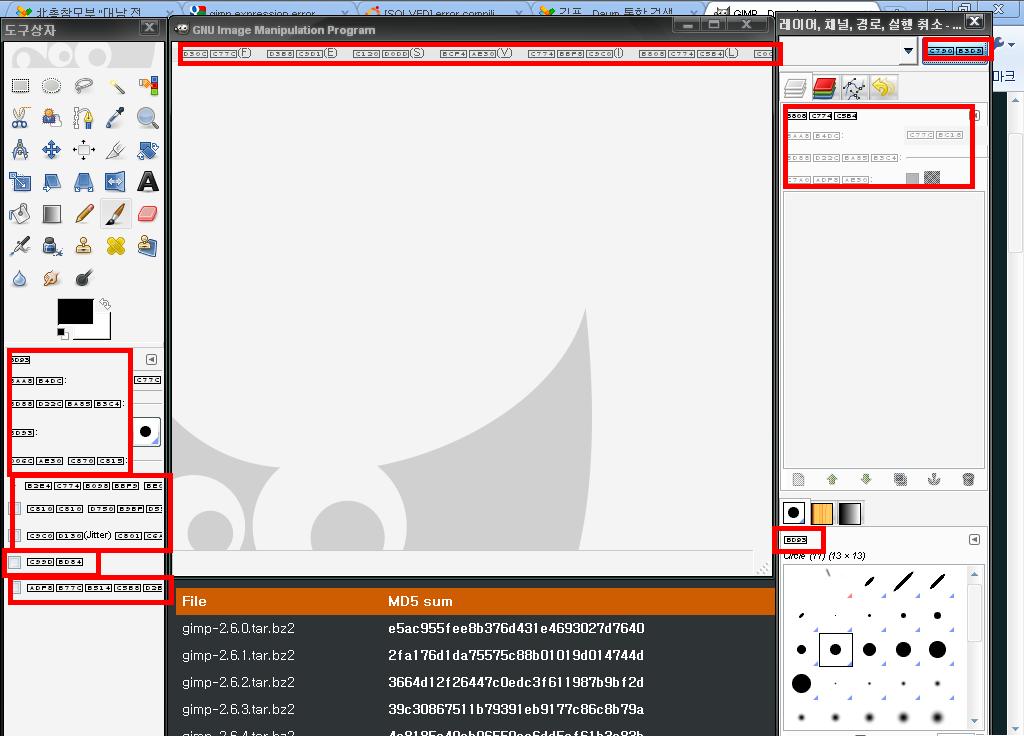
Task: Select the Pencil tool
Action: click(x=84, y=214)
